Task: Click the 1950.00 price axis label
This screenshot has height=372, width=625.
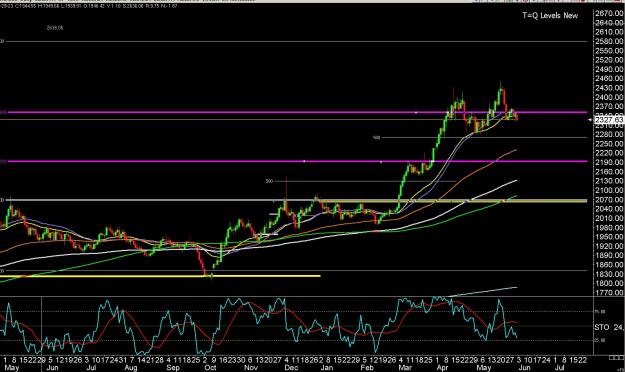Action: (609, 237)
